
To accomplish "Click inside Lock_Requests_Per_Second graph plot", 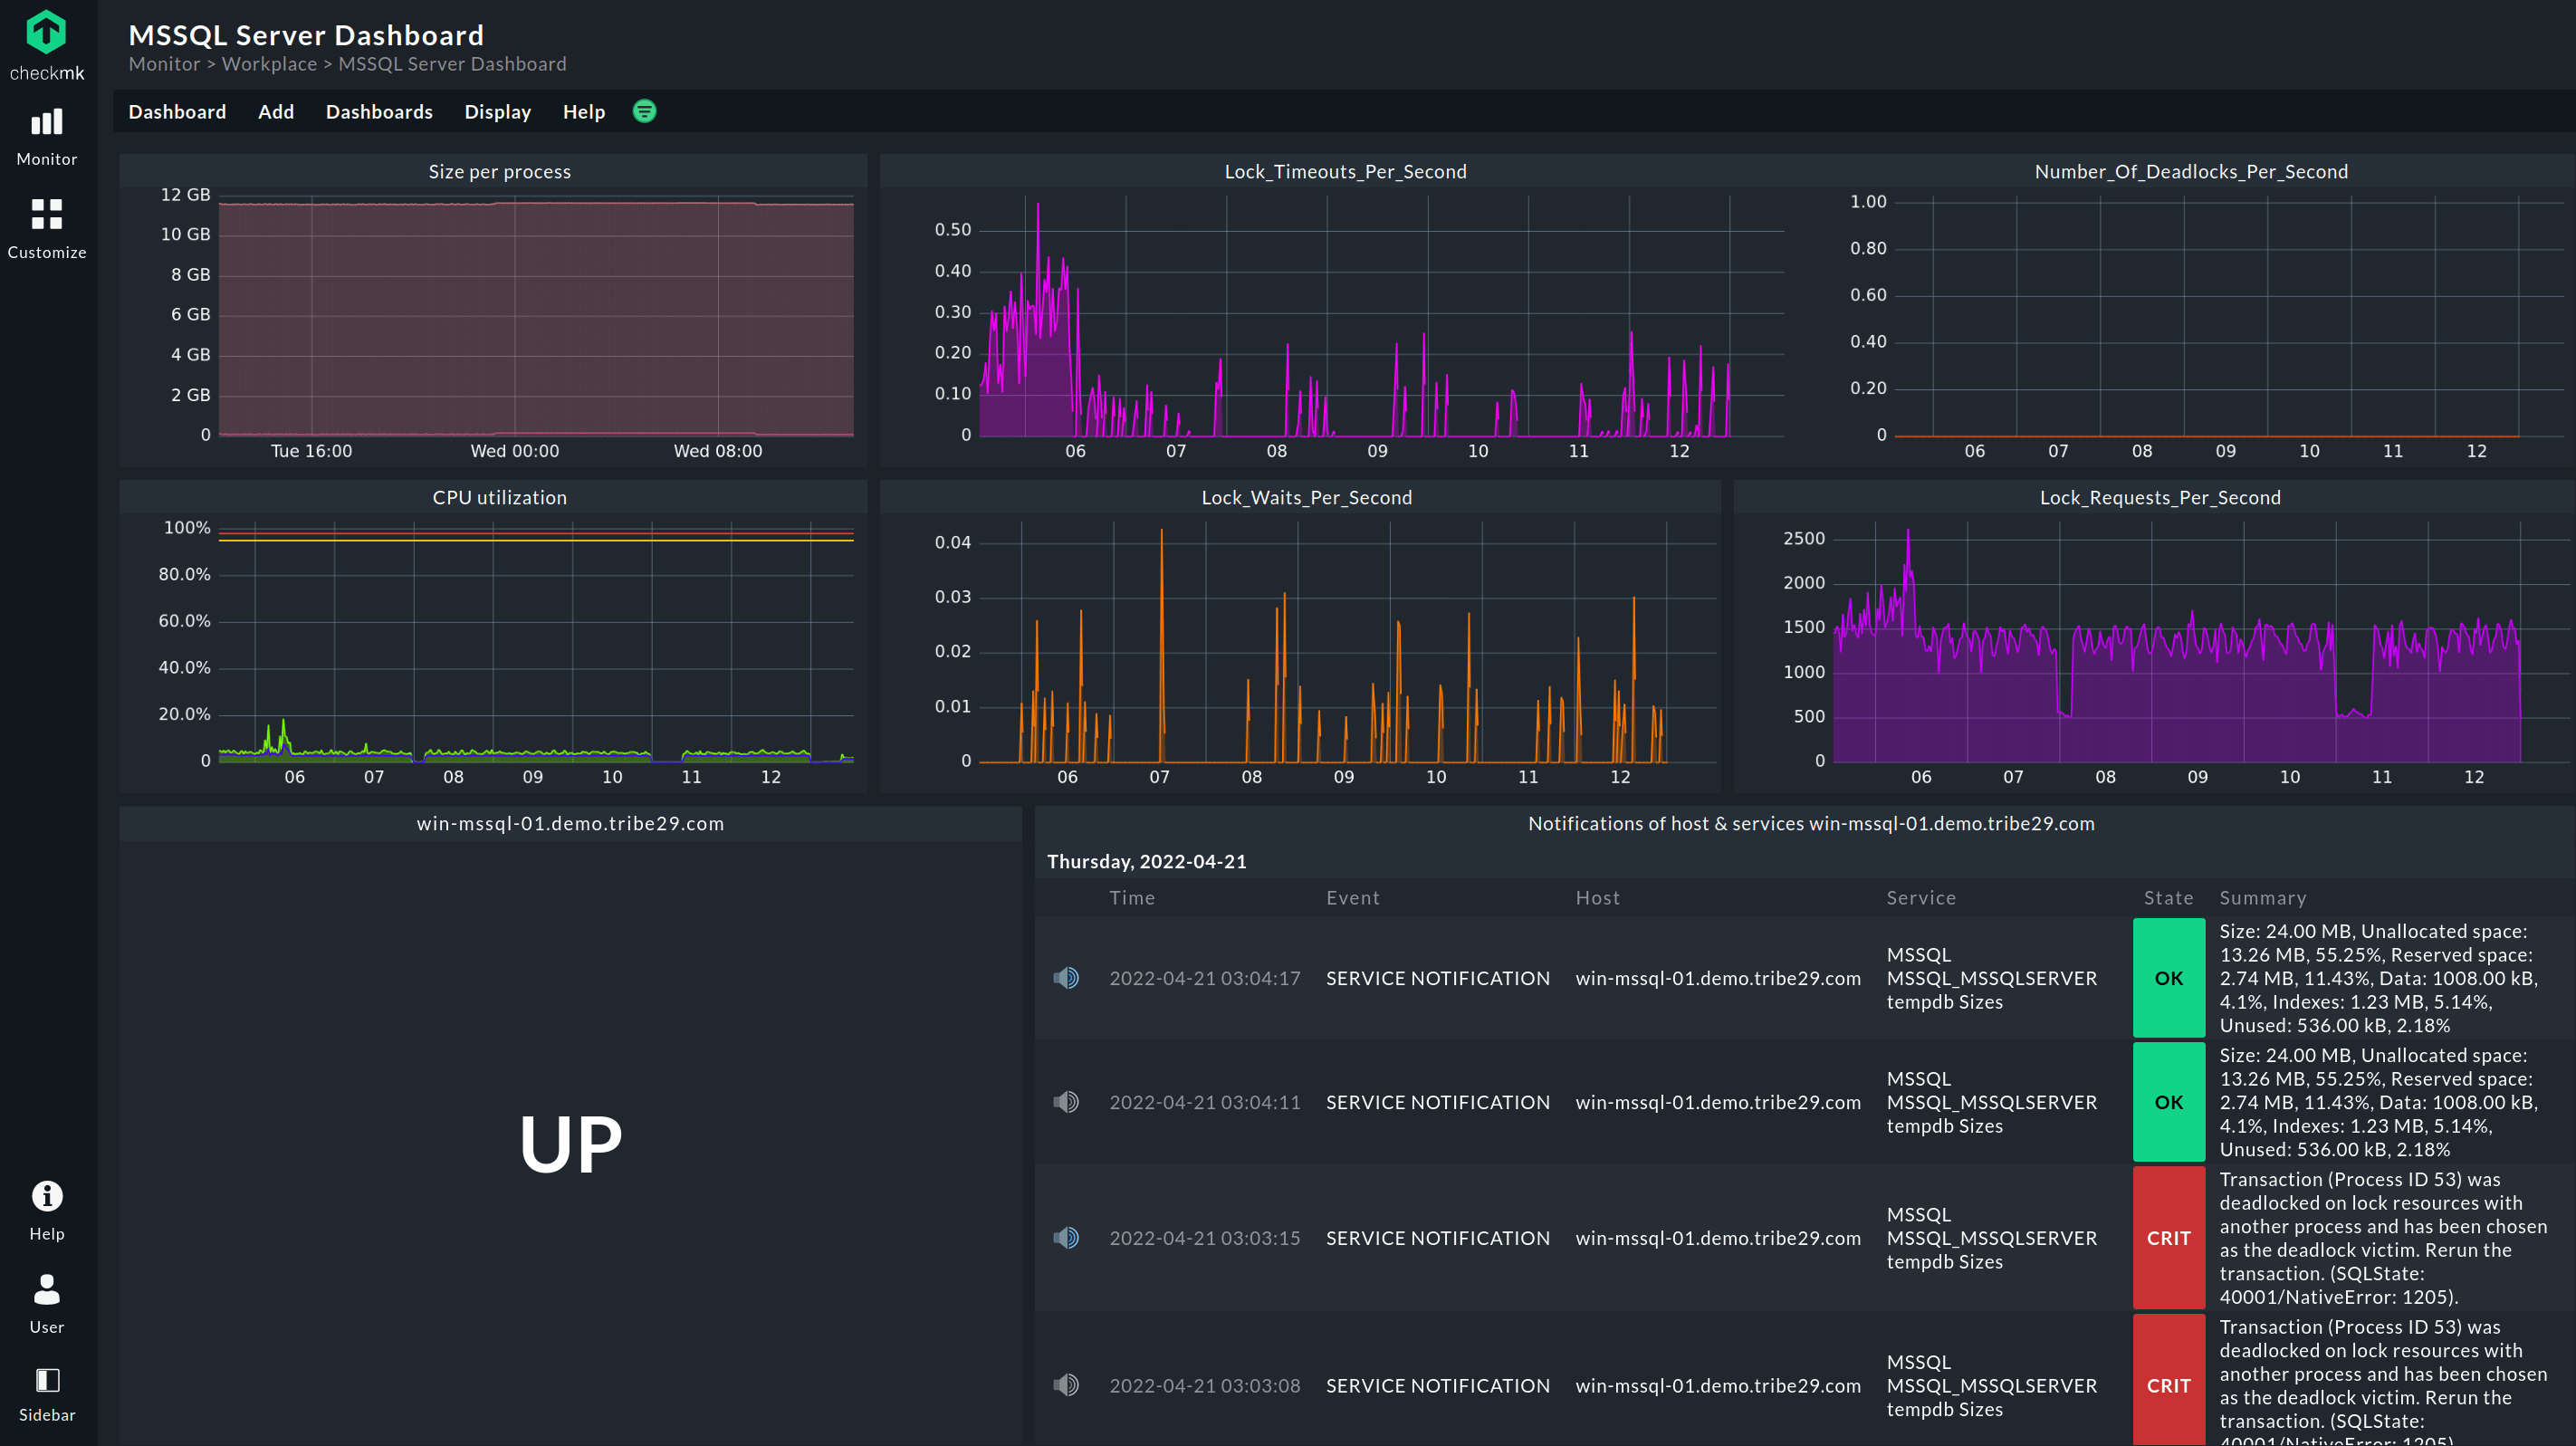I will pyautogui.click(x=2200, y=642).
